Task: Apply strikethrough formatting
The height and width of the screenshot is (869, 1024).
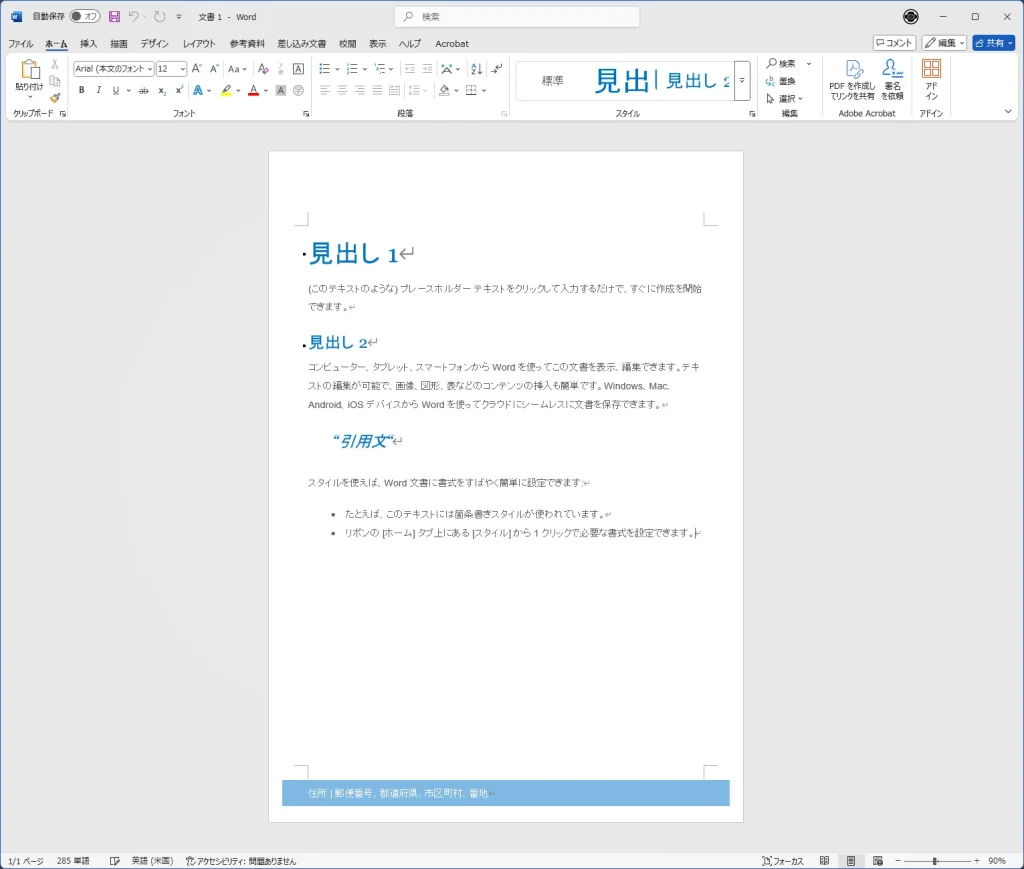Action: (143, 90)
